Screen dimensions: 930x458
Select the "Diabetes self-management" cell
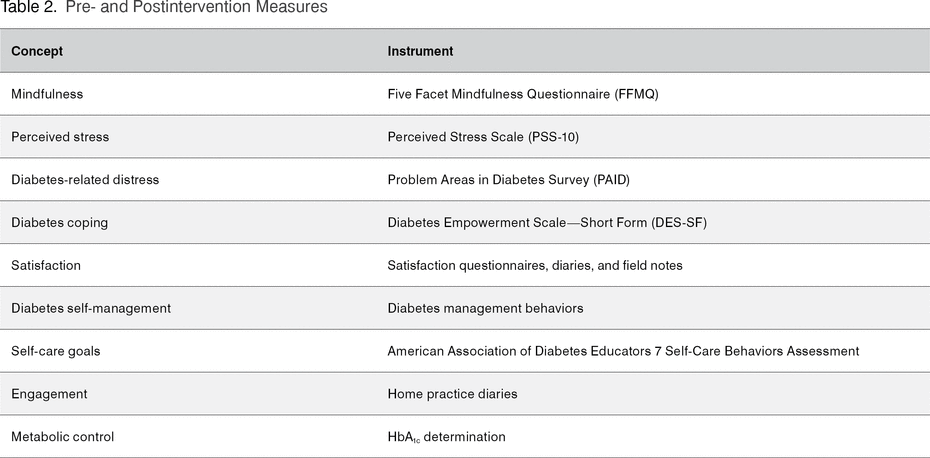[x=91, y=309]
